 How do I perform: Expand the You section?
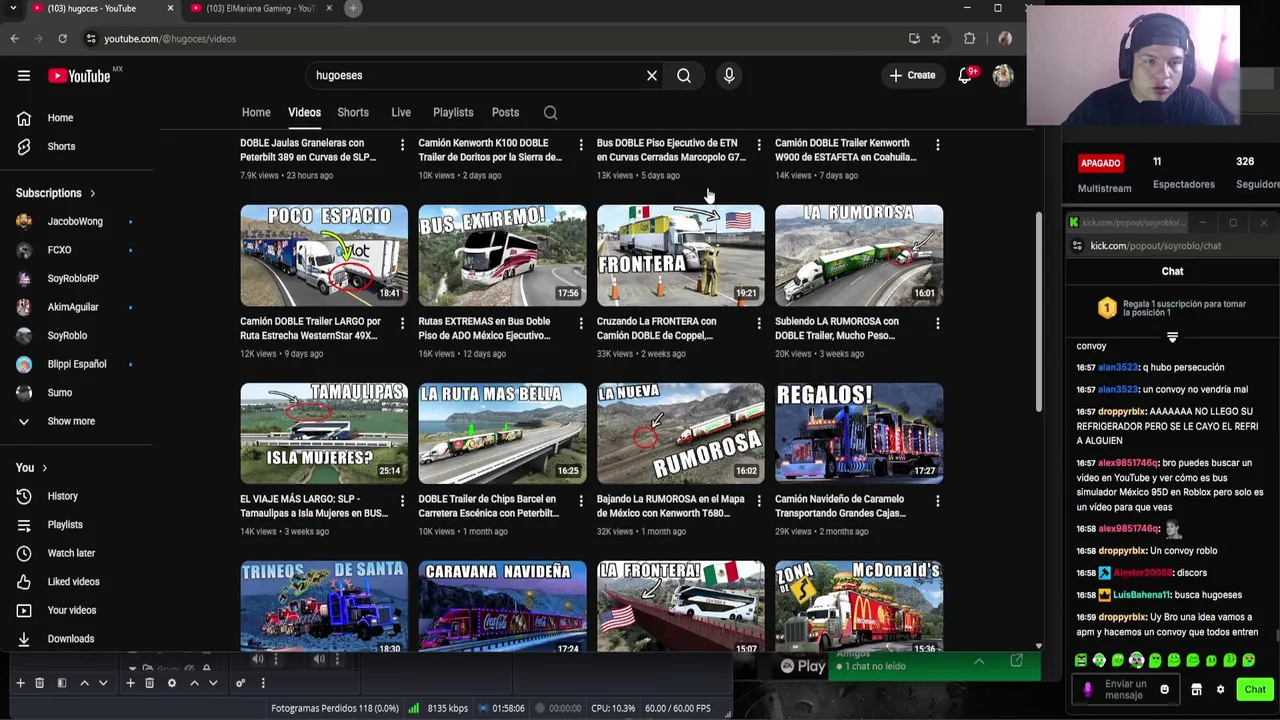point(32,467)
